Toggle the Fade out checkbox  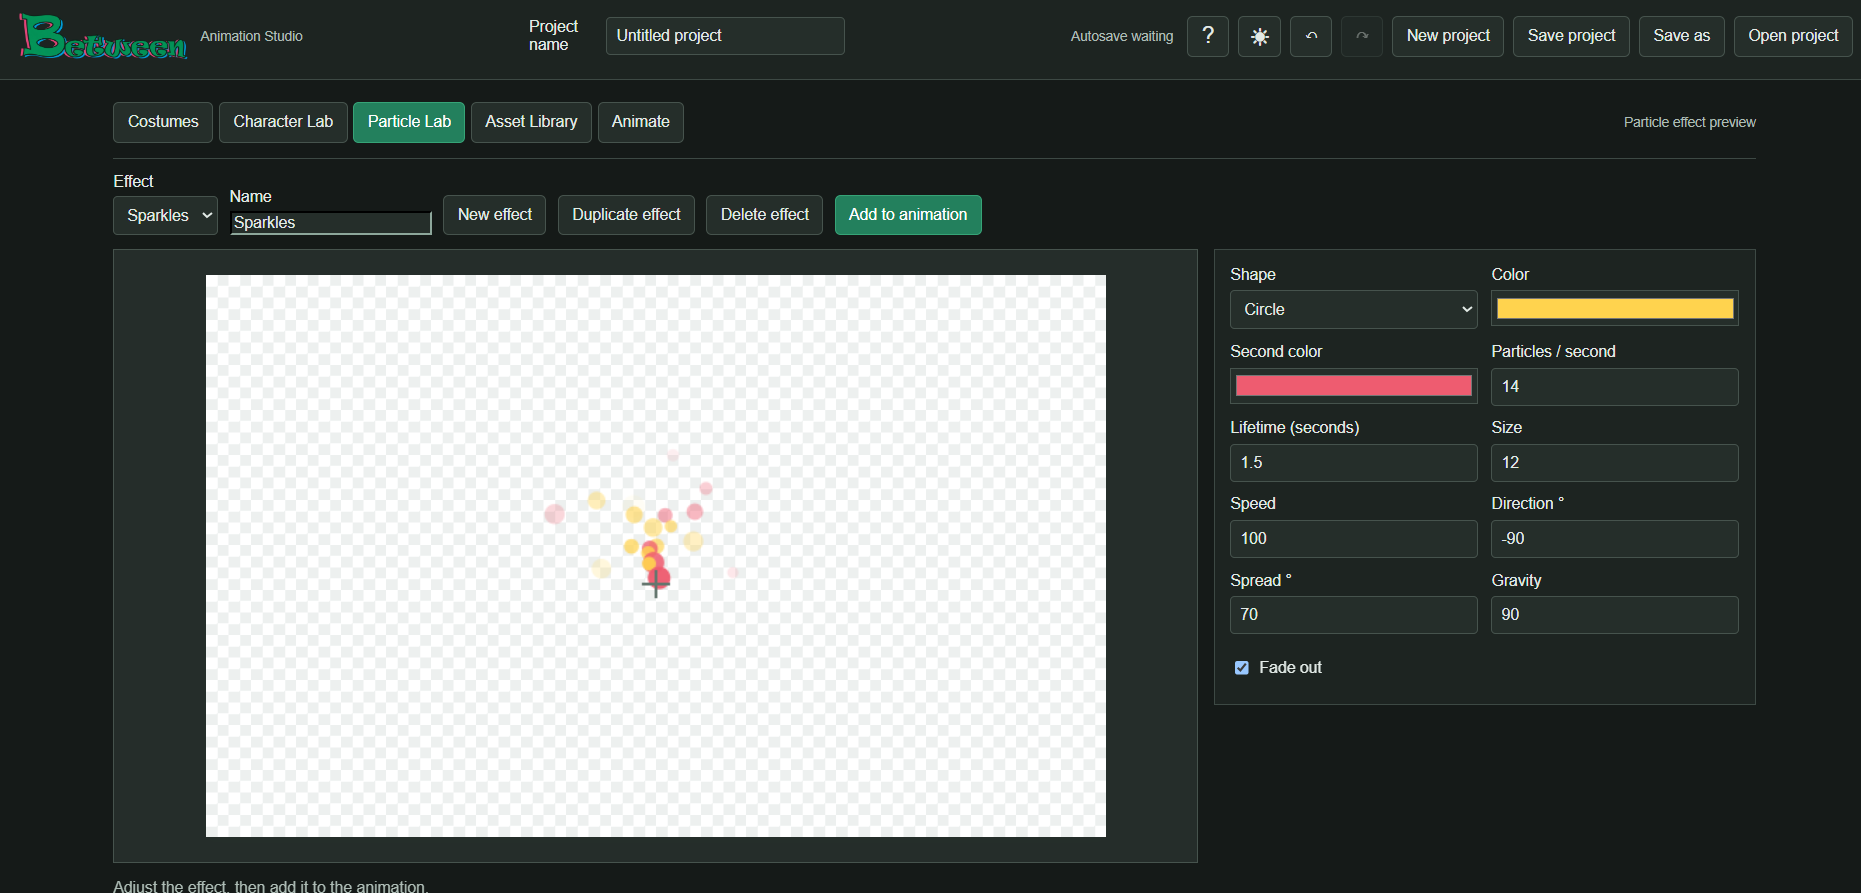tap(1242, 668)
